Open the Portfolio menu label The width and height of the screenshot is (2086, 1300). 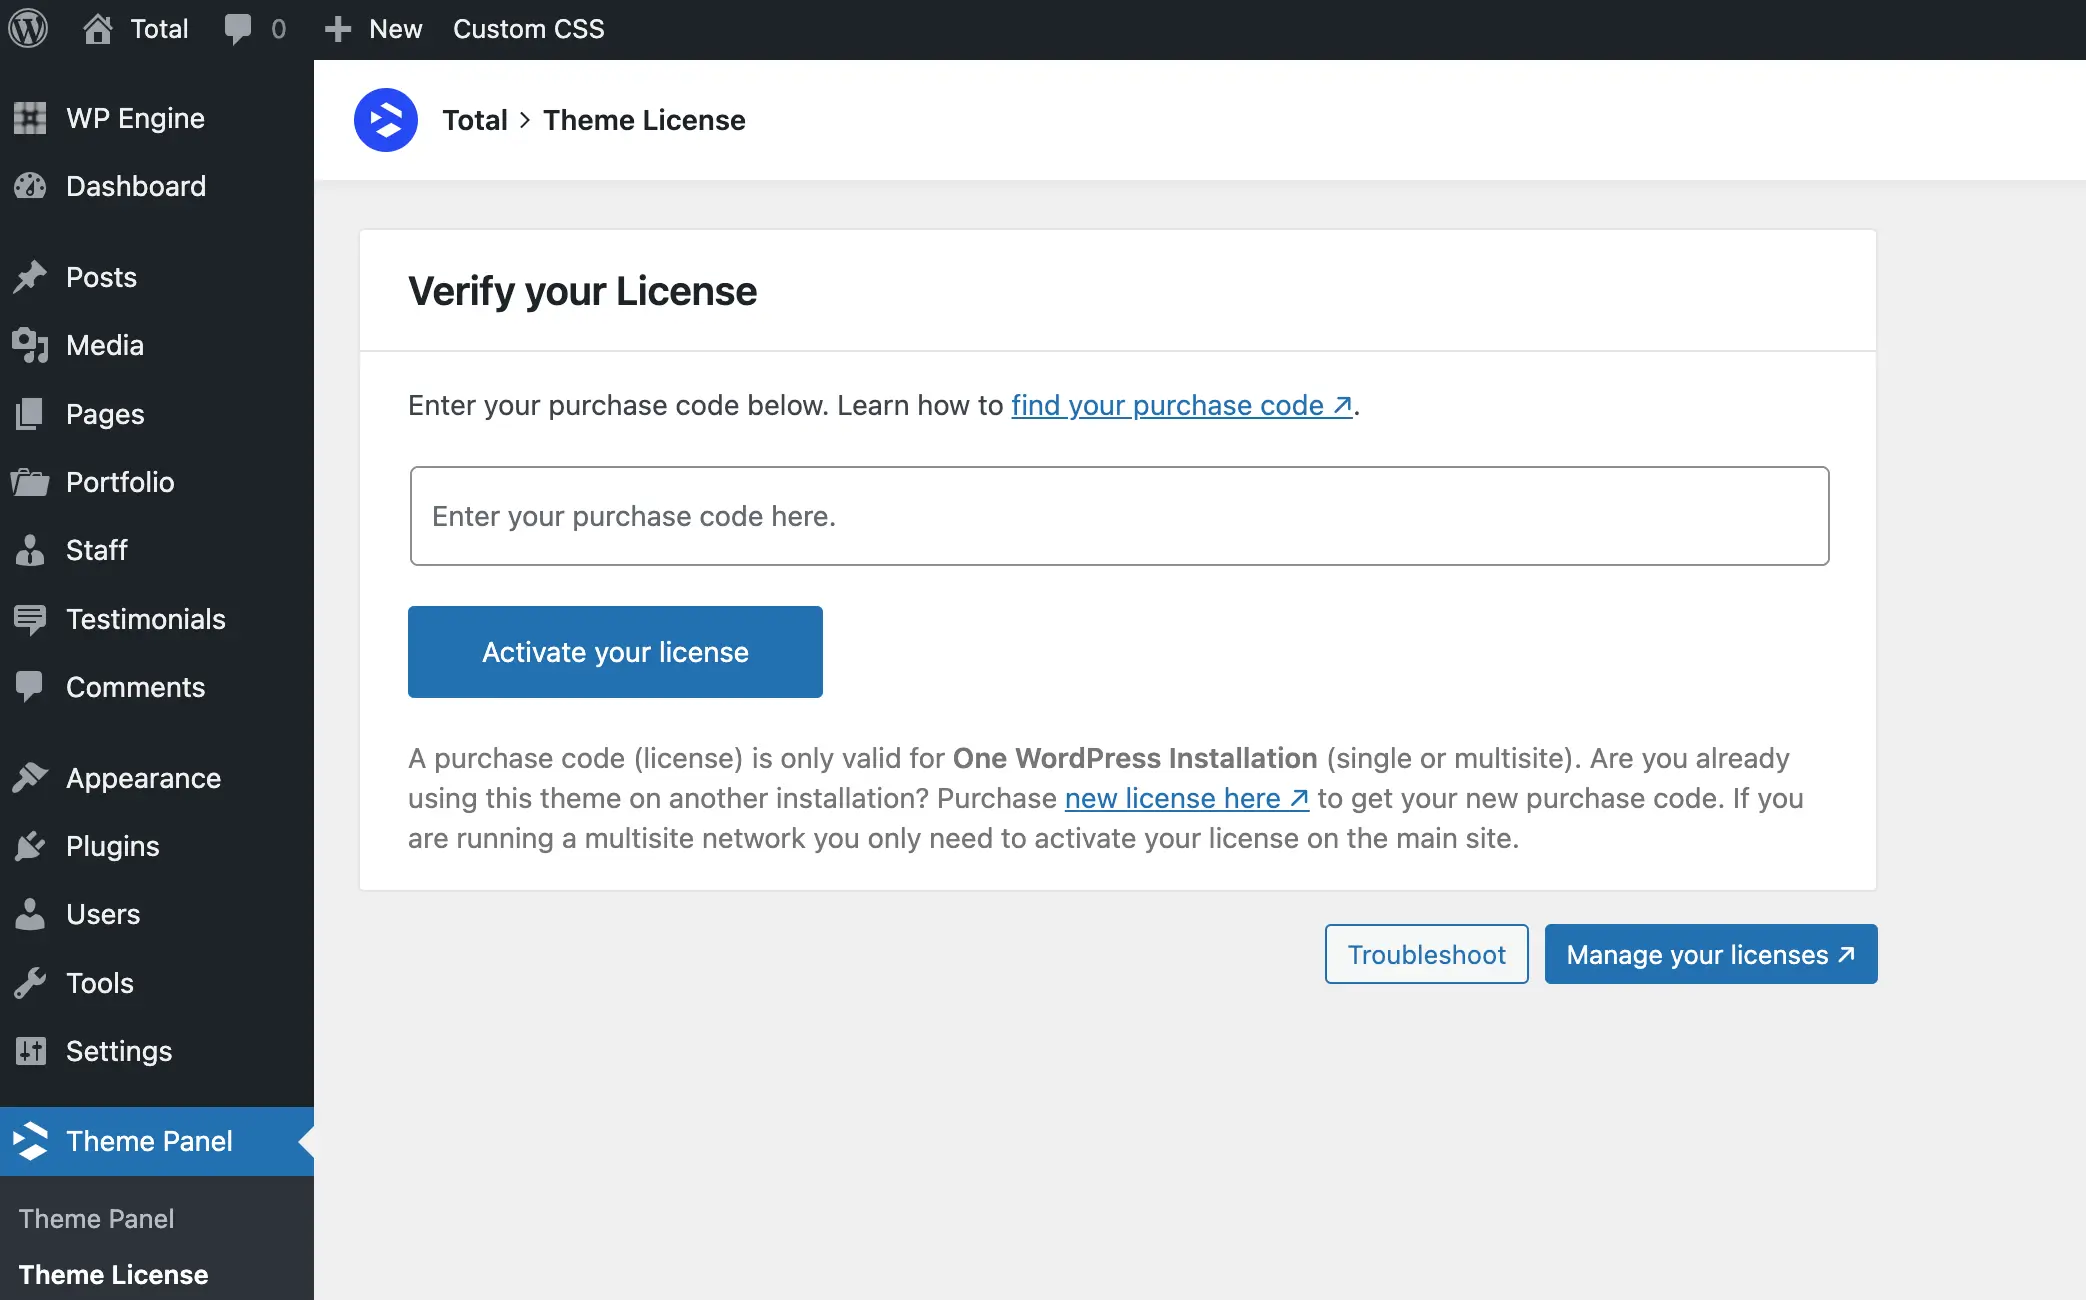tap(120, 482)
